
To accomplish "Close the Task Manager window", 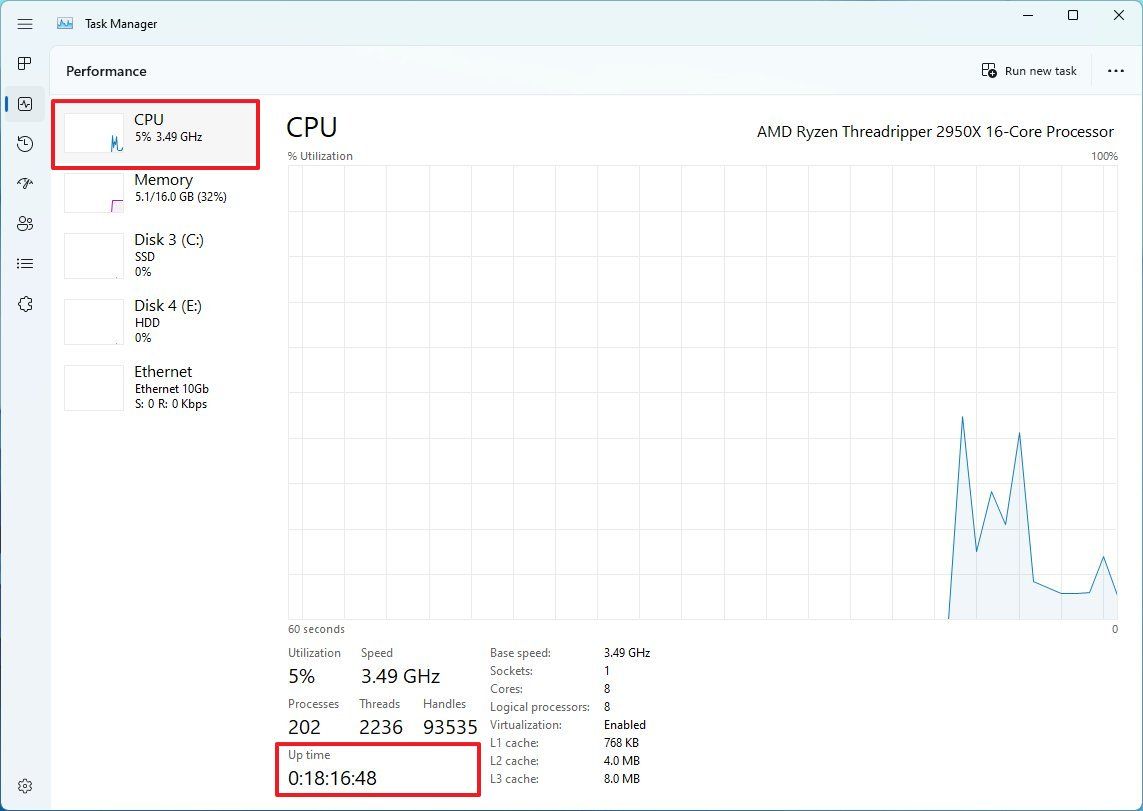I will pos(1119,15).
